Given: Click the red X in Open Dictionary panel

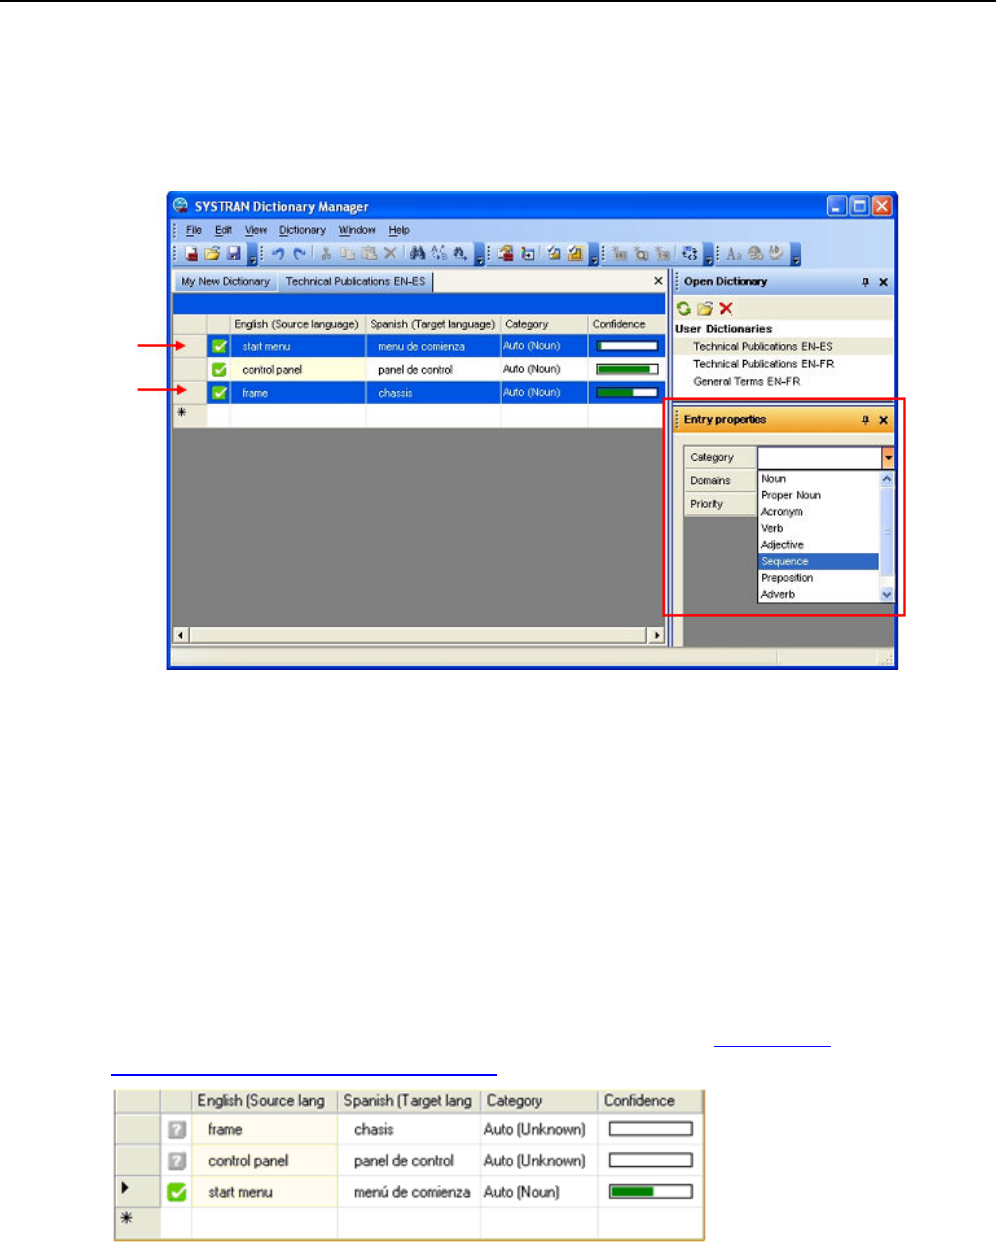Looking at the screenshot, I should tap(726, 308).
